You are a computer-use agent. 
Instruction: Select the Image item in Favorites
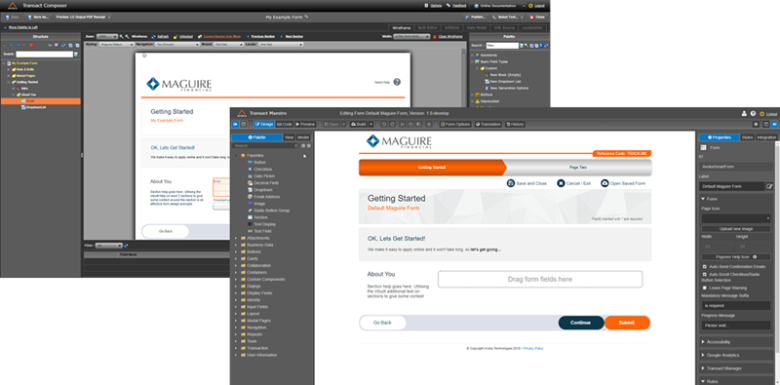point(259,204)
